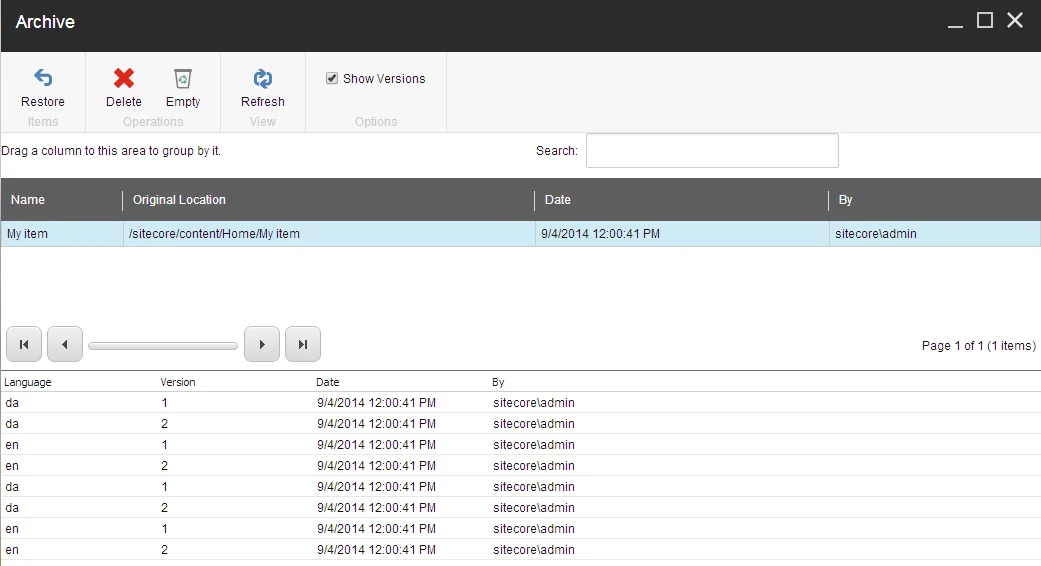Click 'Drag a column to this area' grouping text

[x=111, y=151]
